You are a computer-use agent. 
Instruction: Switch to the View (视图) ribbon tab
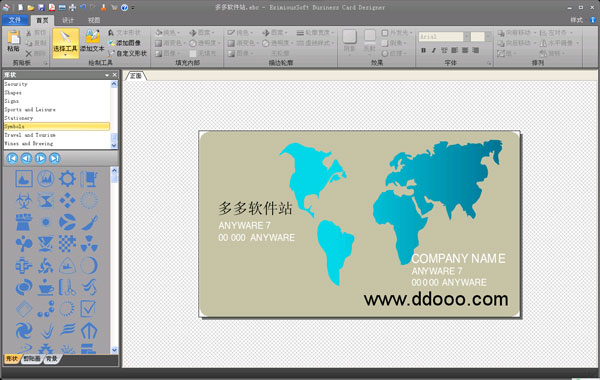coord(94,20)
